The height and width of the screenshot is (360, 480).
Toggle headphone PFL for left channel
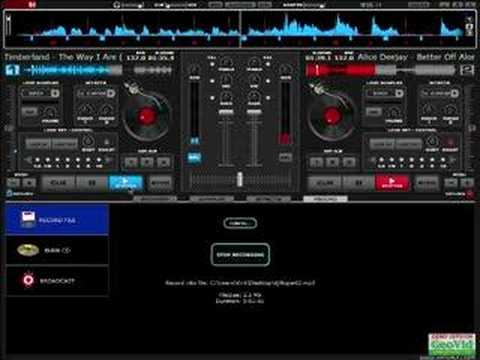click(x=194, y=157)
